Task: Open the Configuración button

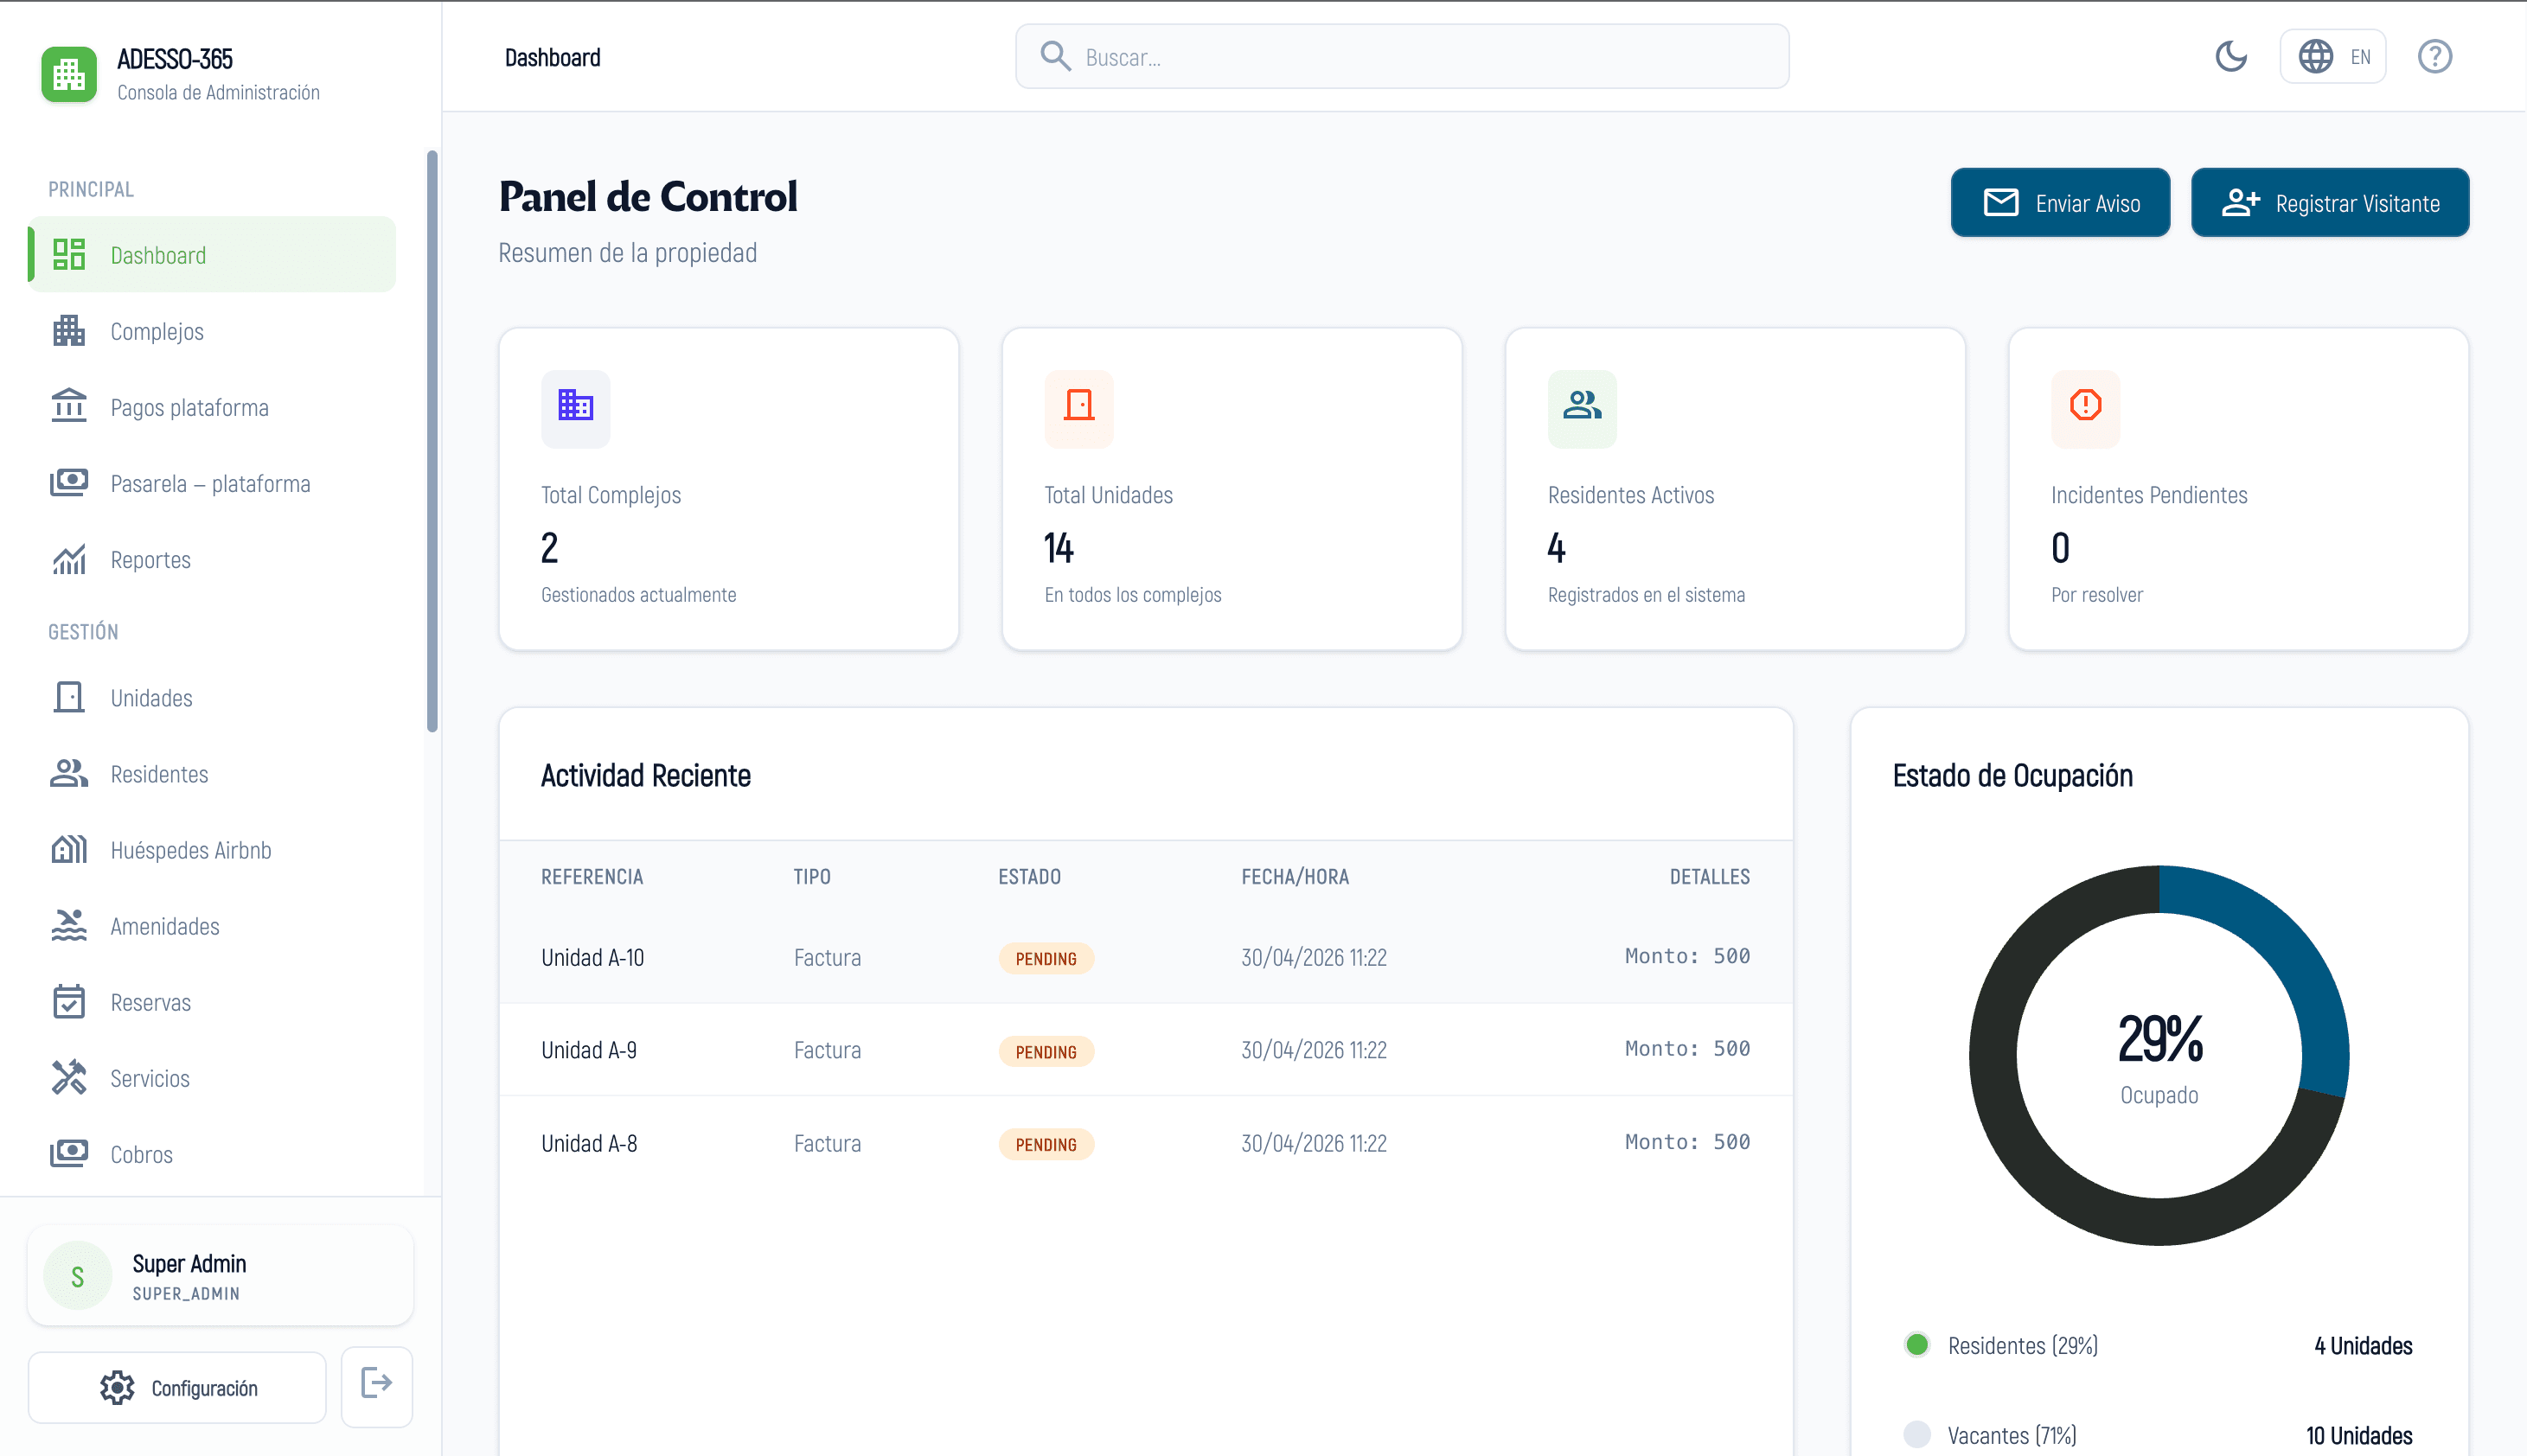Action: 177,1387
